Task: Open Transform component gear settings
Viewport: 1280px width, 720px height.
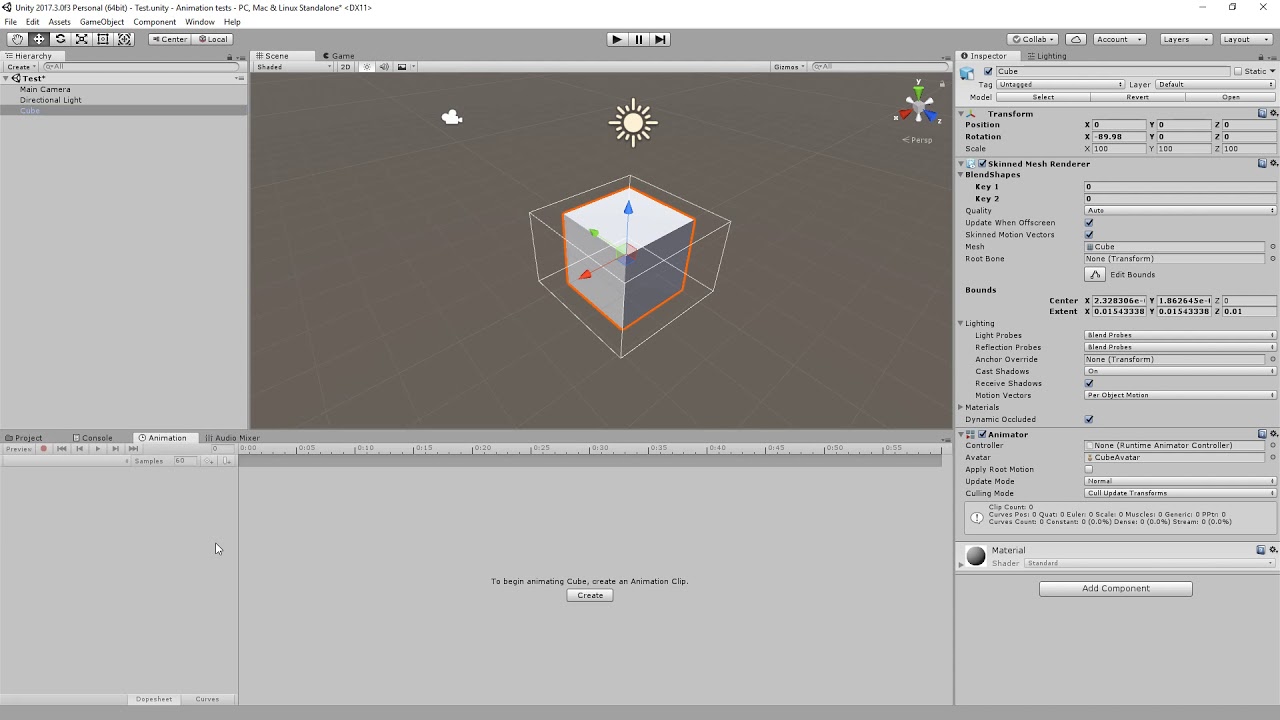Action: 1273,114
